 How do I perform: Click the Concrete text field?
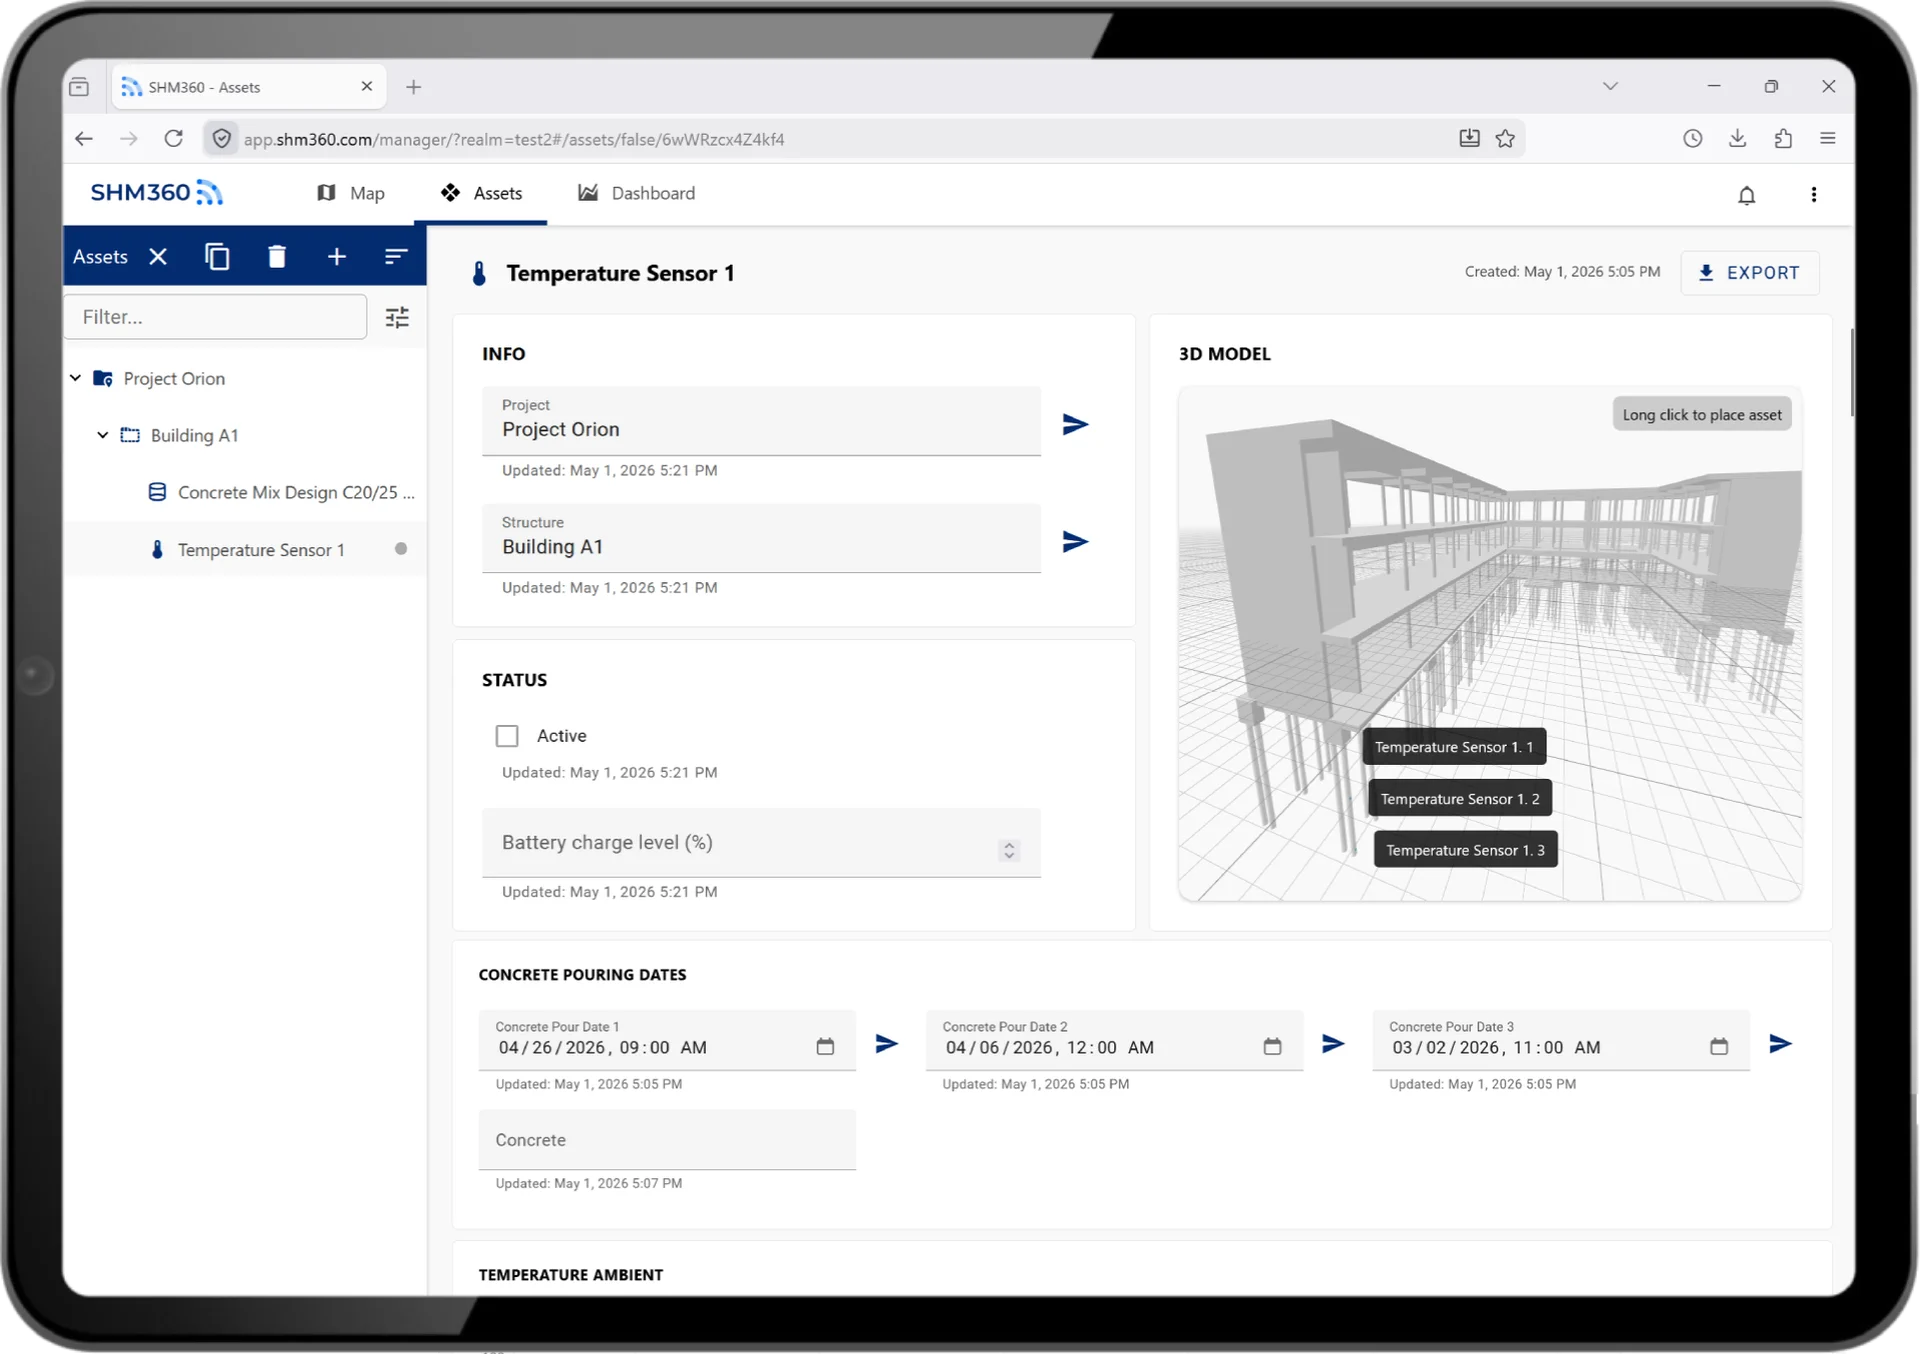(667, 1140)
